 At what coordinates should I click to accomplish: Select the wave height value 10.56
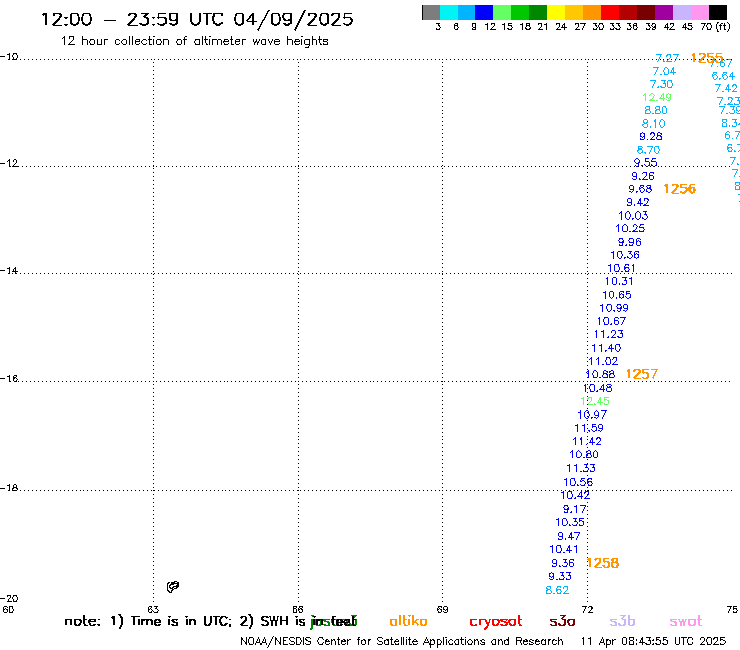tap(578, 482)
